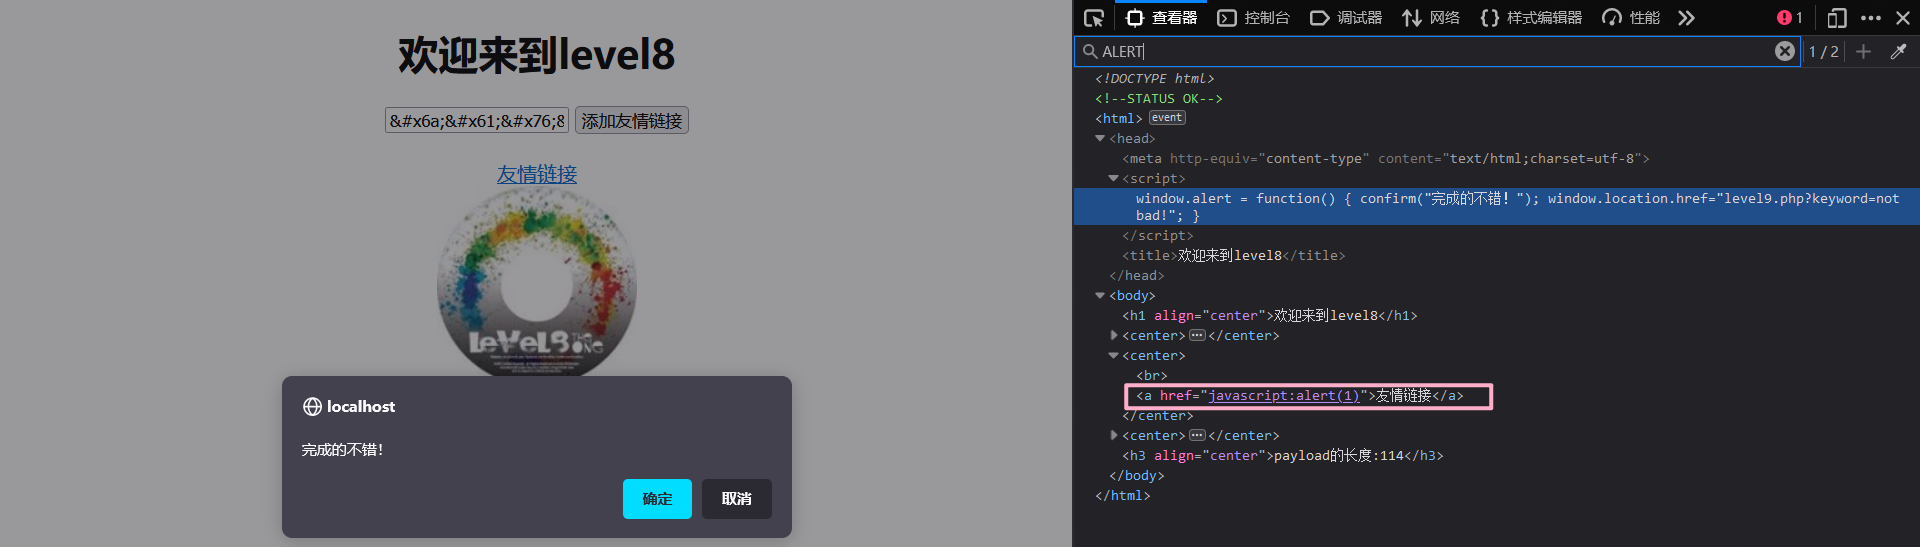This screenshot has width=1920, height=547.
Task: Open the 调试器 debugger tab
Action: [x=1346, y=18]
